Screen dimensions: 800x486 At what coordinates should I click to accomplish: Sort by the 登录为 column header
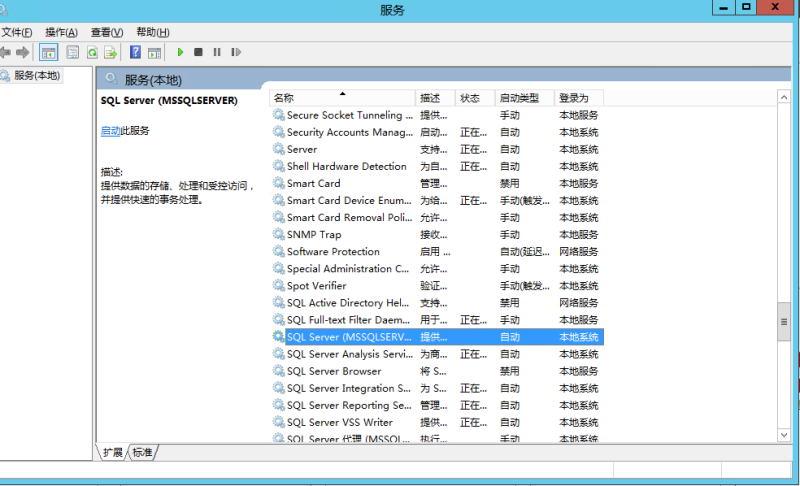(579, 98)
